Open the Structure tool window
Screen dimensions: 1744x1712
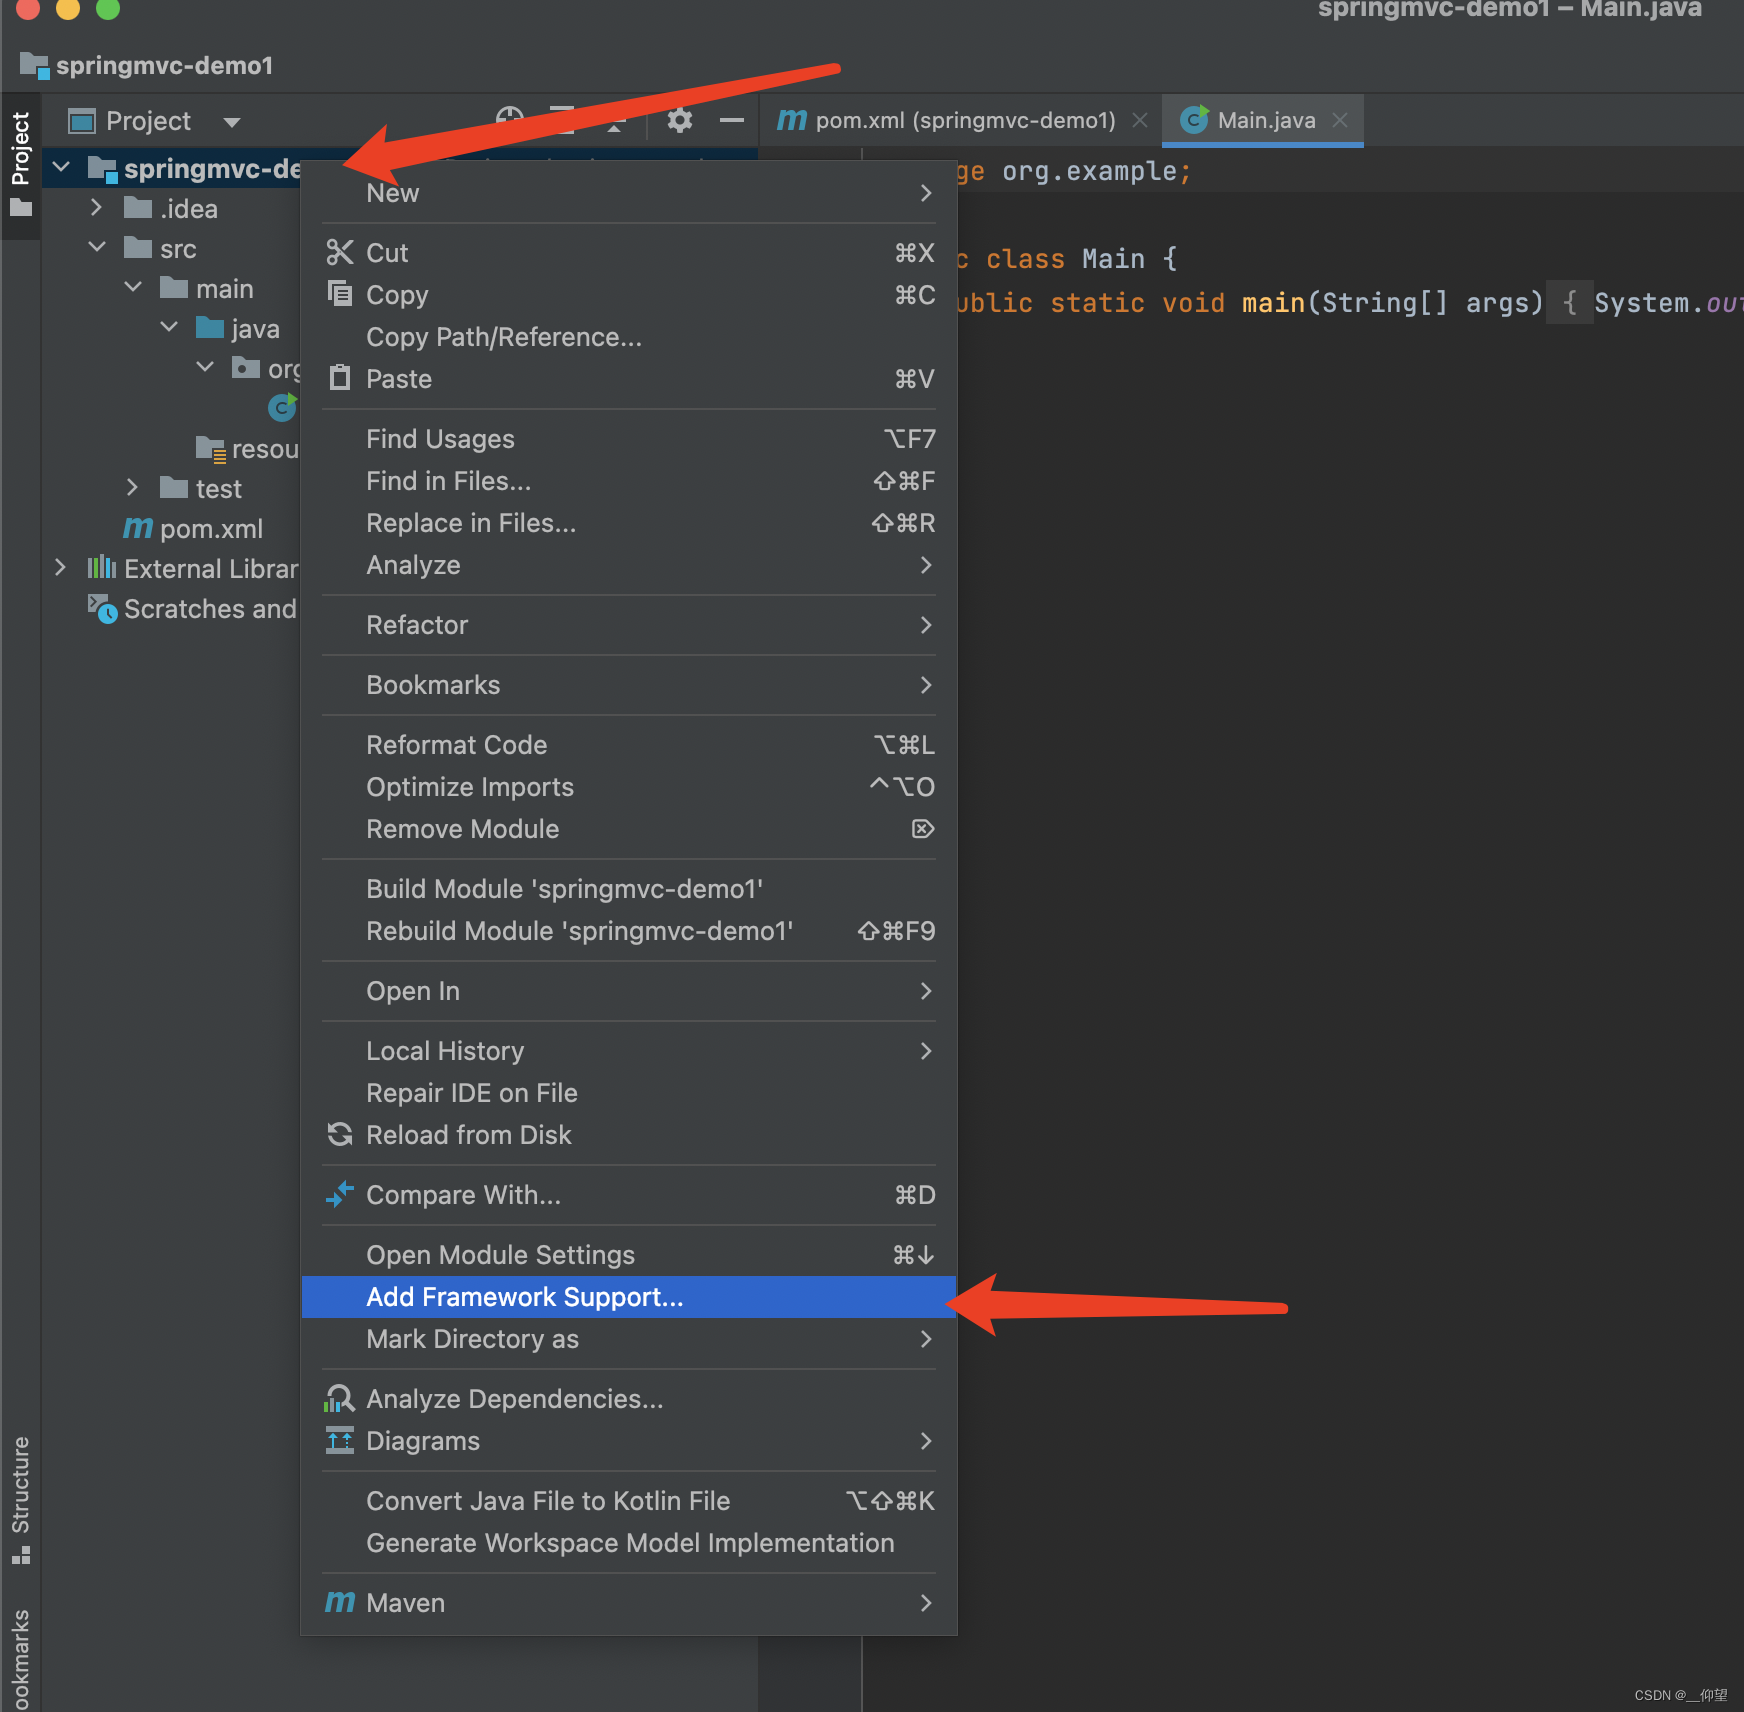[x=20, y=1500]
